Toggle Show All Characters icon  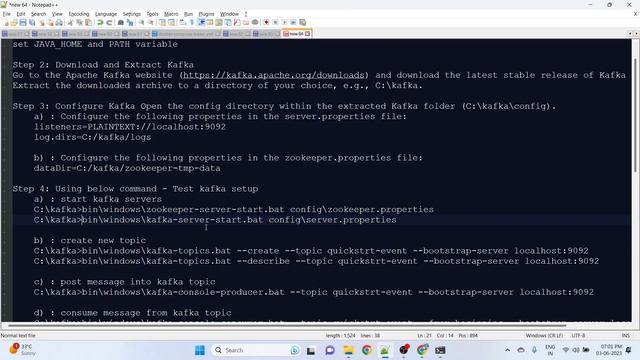click(x=191, y=22)
